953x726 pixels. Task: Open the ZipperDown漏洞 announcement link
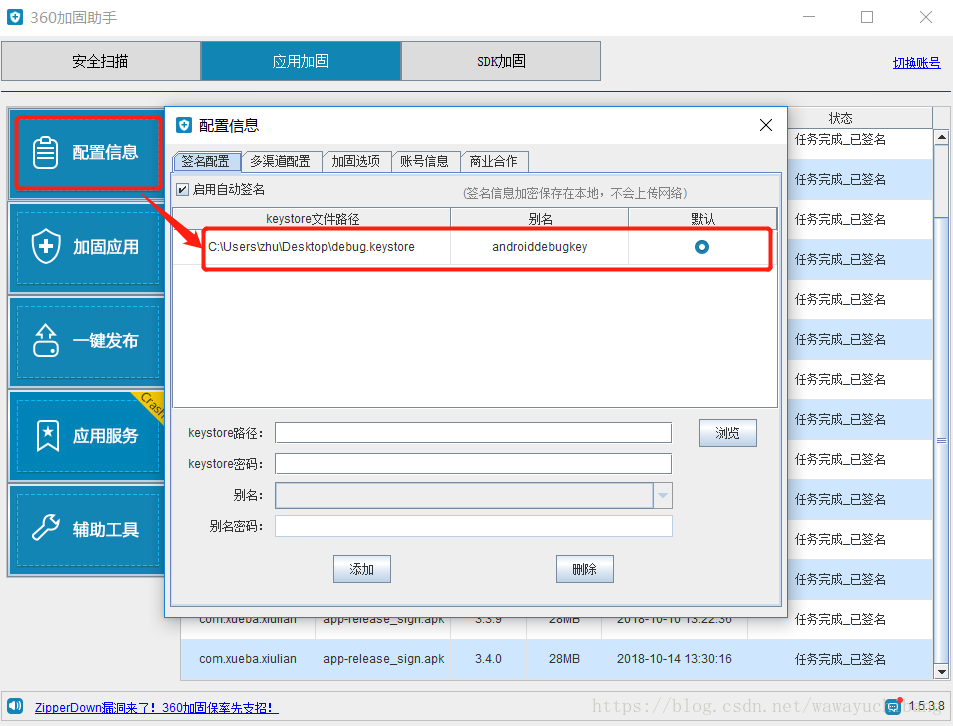(x=157, y=707)
